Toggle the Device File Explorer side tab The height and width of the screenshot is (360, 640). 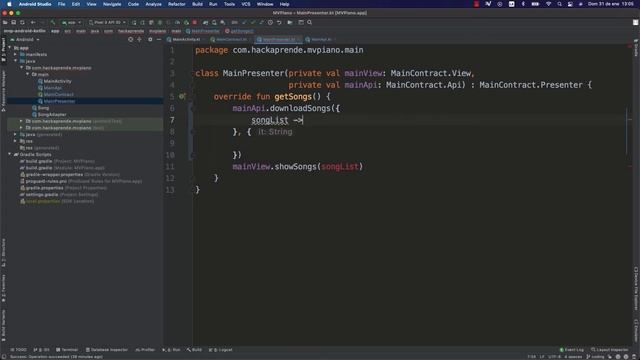click(x=636, y=289)
